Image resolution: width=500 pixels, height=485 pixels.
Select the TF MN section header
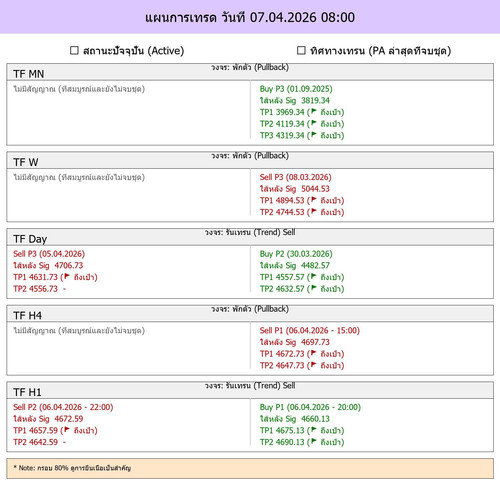pyautogui.click(x=250, y=72)
